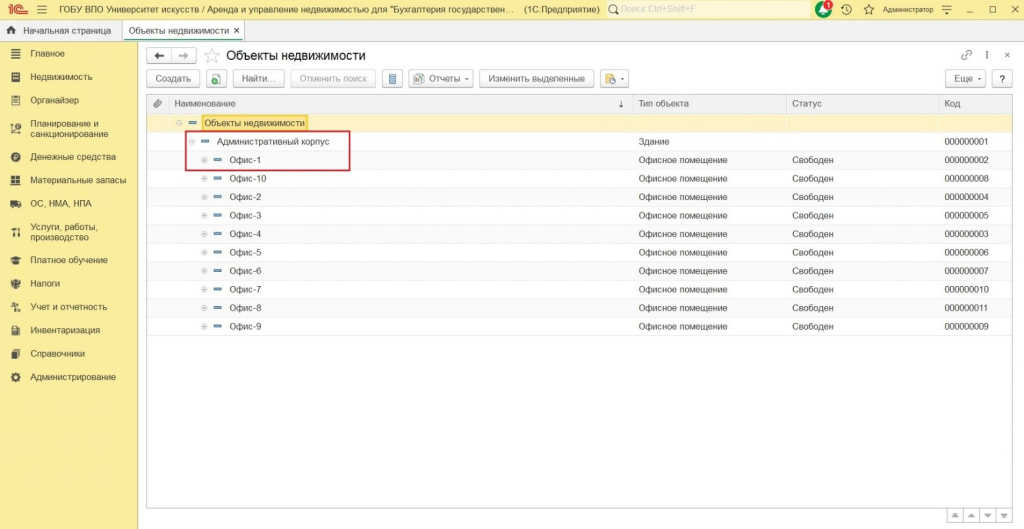Jump to list end with bottom-right arrow

tap(1004, 516)
